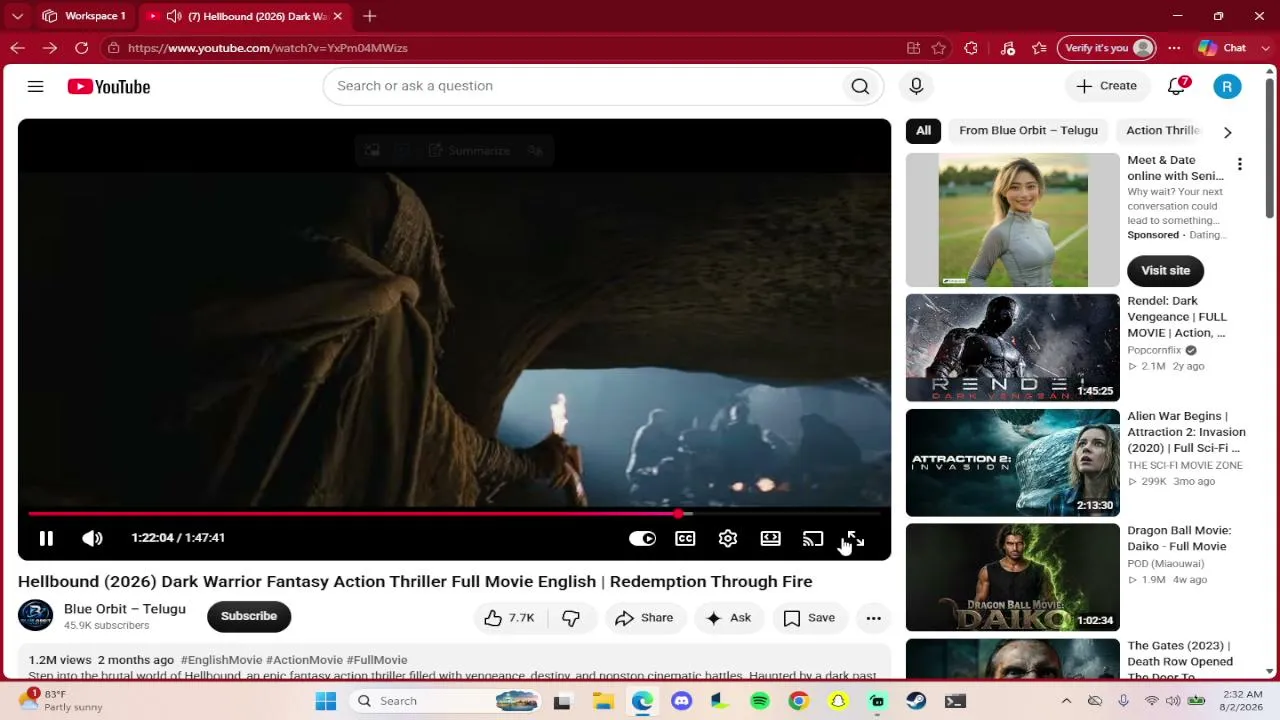Open 'The Gates (2023)' video title
1280x720 pixels.
tap(1180, 661)
